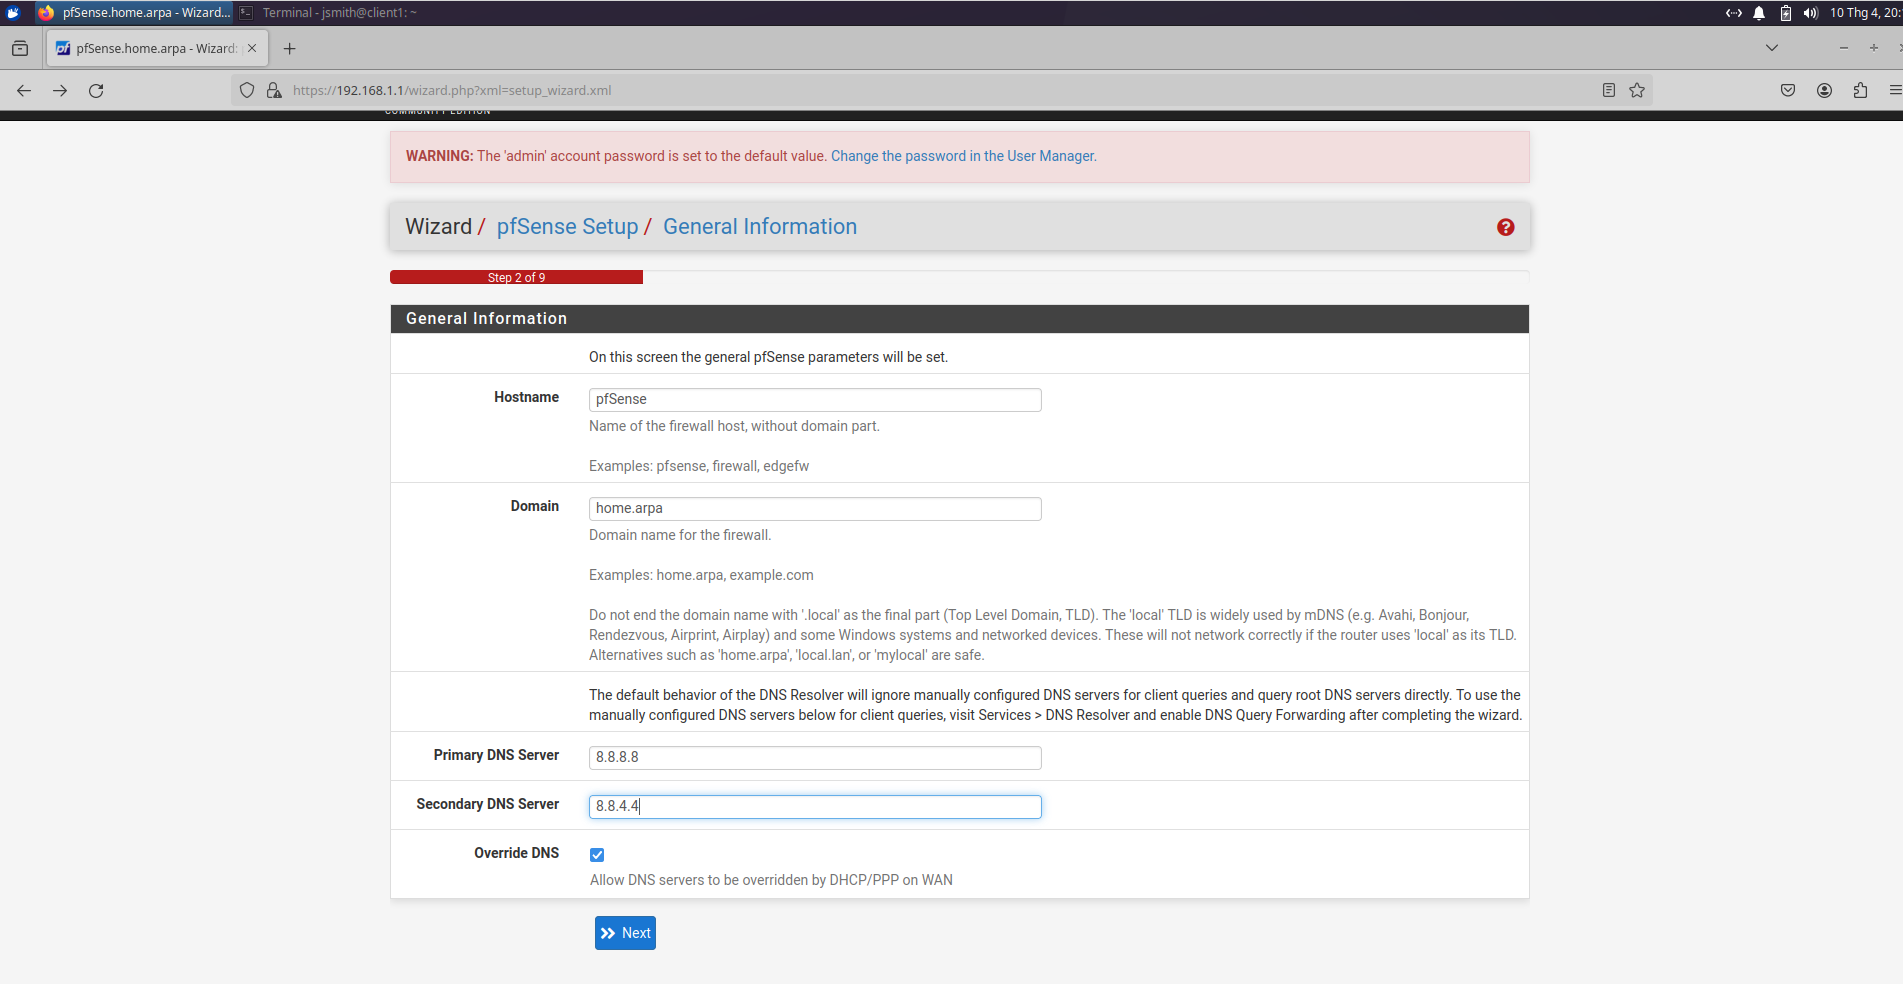Click the General Information panel header

pos(959,319)
